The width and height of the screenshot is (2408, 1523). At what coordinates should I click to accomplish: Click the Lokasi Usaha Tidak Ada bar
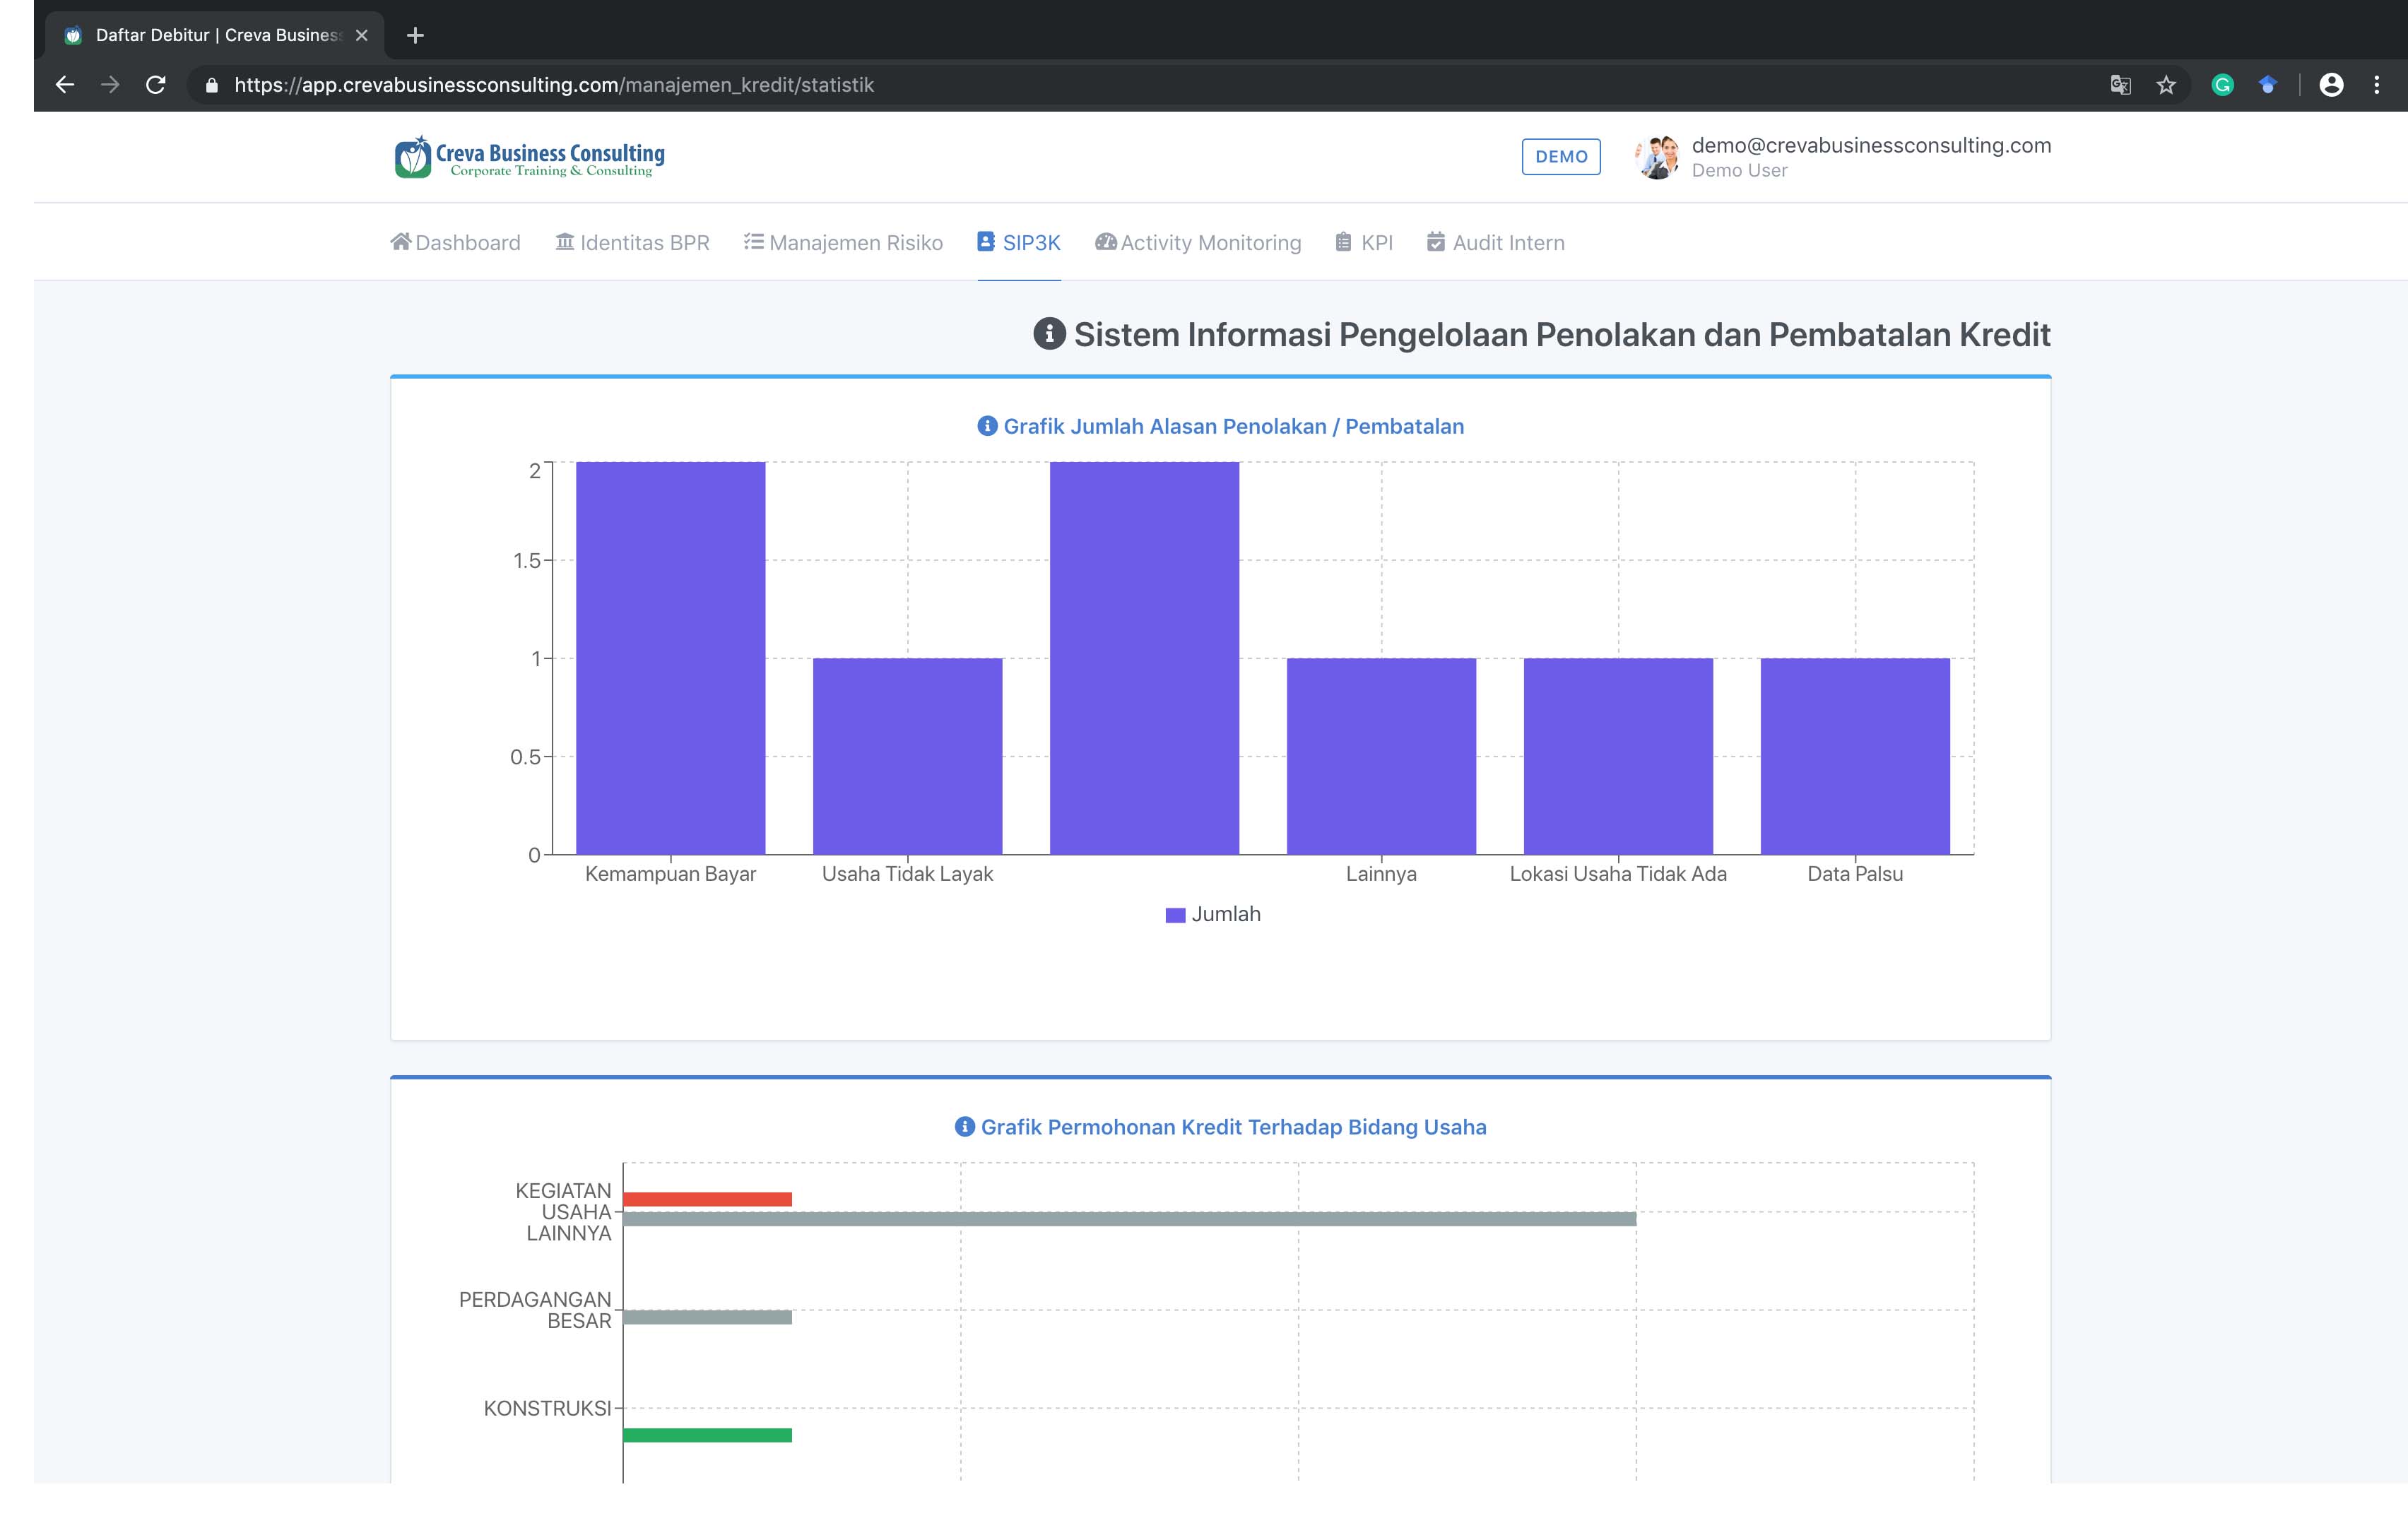coord(1619,756)
